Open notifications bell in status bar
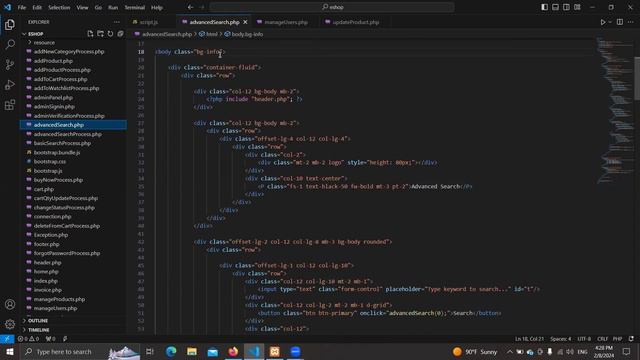Image resolution: width=640 pixels, height=360 pixels. tap(631, 339)
